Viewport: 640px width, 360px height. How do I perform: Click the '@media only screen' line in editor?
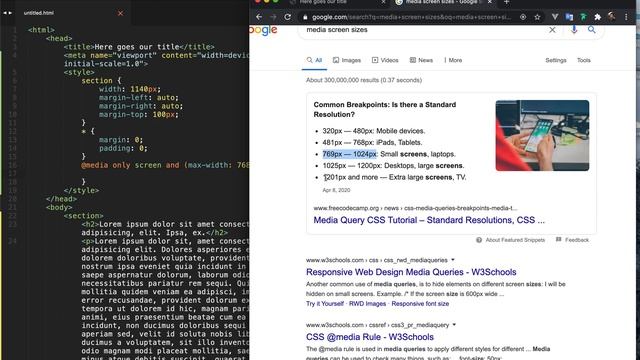(x=165, y=165)
